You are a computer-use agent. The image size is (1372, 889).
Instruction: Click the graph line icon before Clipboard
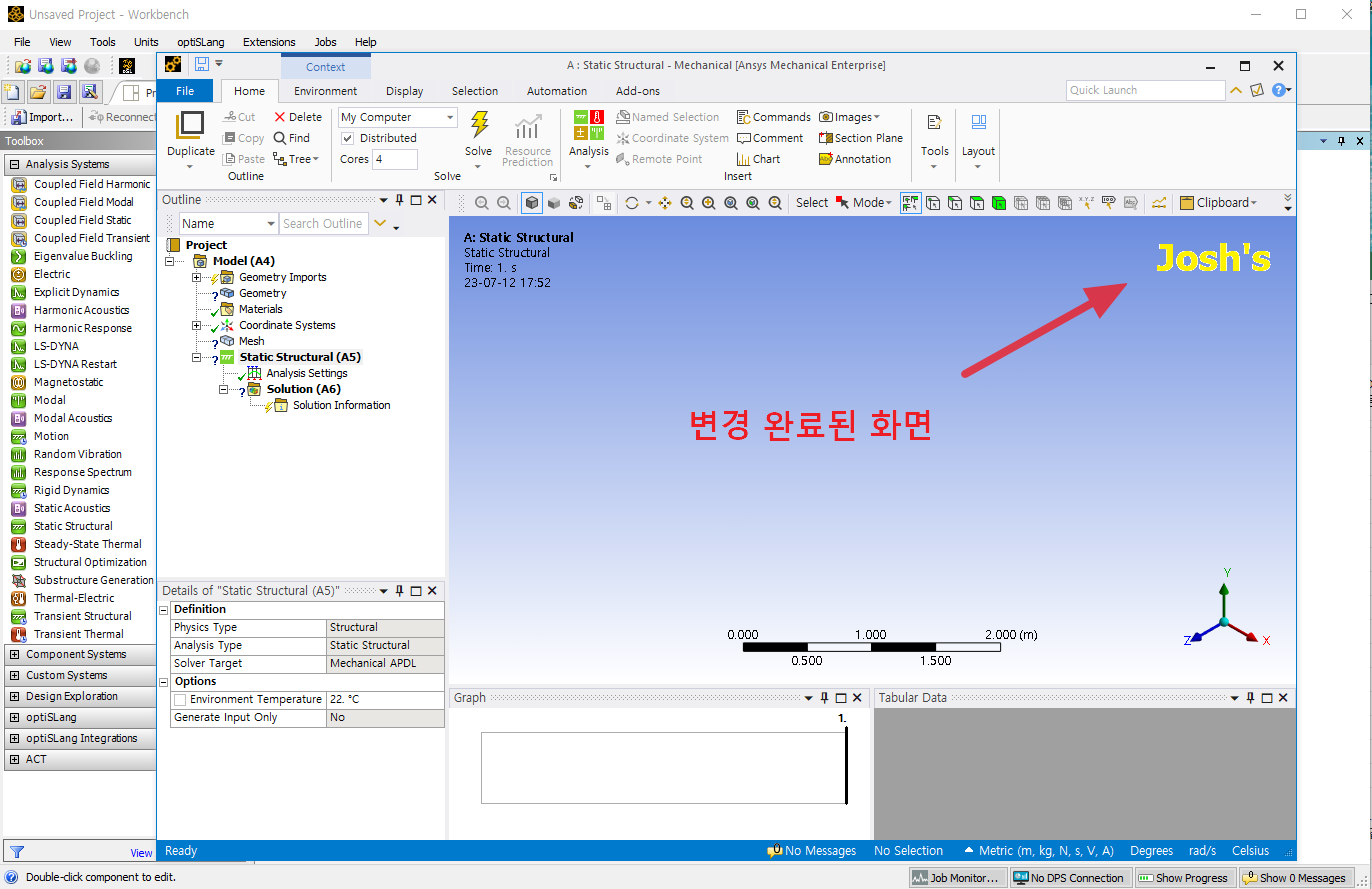pos(1158,202)
